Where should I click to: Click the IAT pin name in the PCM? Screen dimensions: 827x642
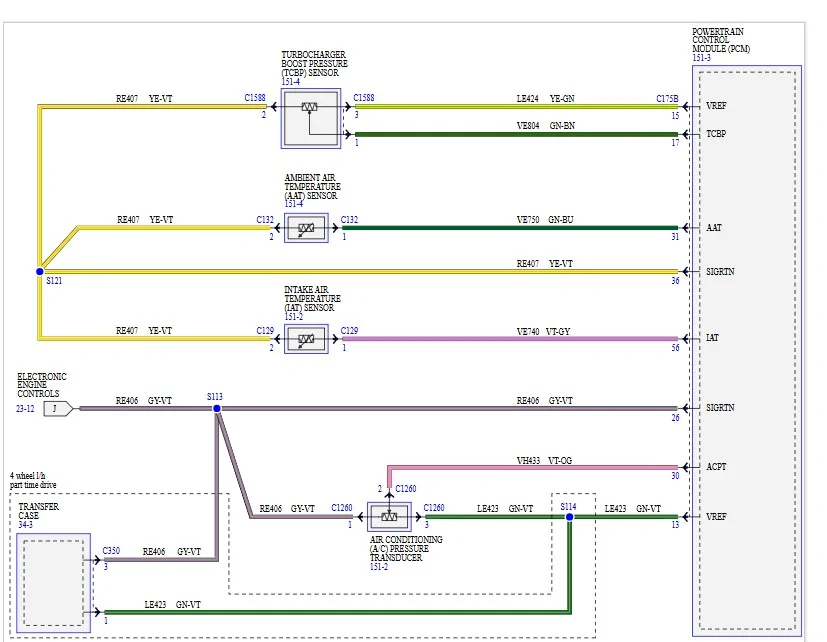point(713,338)
